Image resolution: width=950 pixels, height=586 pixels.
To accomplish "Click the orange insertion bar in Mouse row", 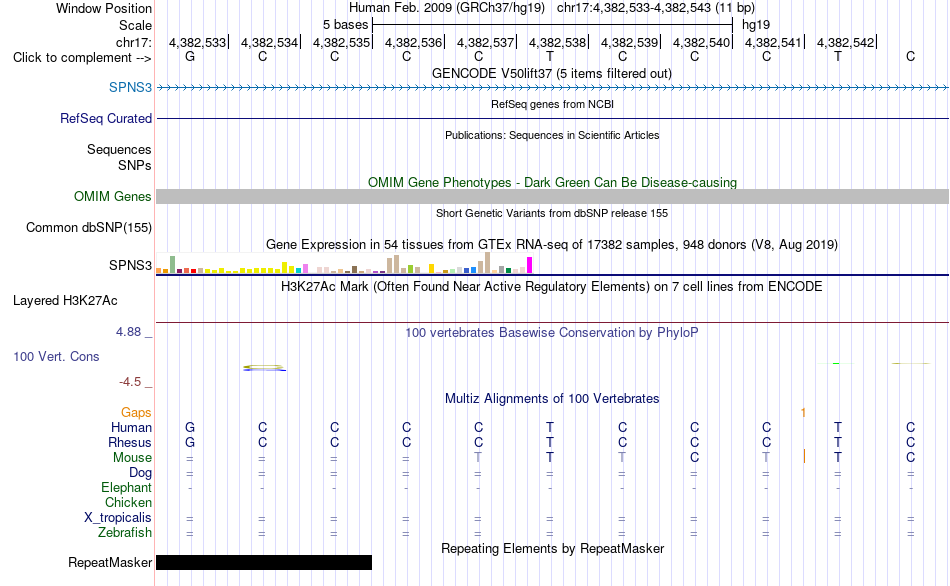I will (x=804, y=456).
